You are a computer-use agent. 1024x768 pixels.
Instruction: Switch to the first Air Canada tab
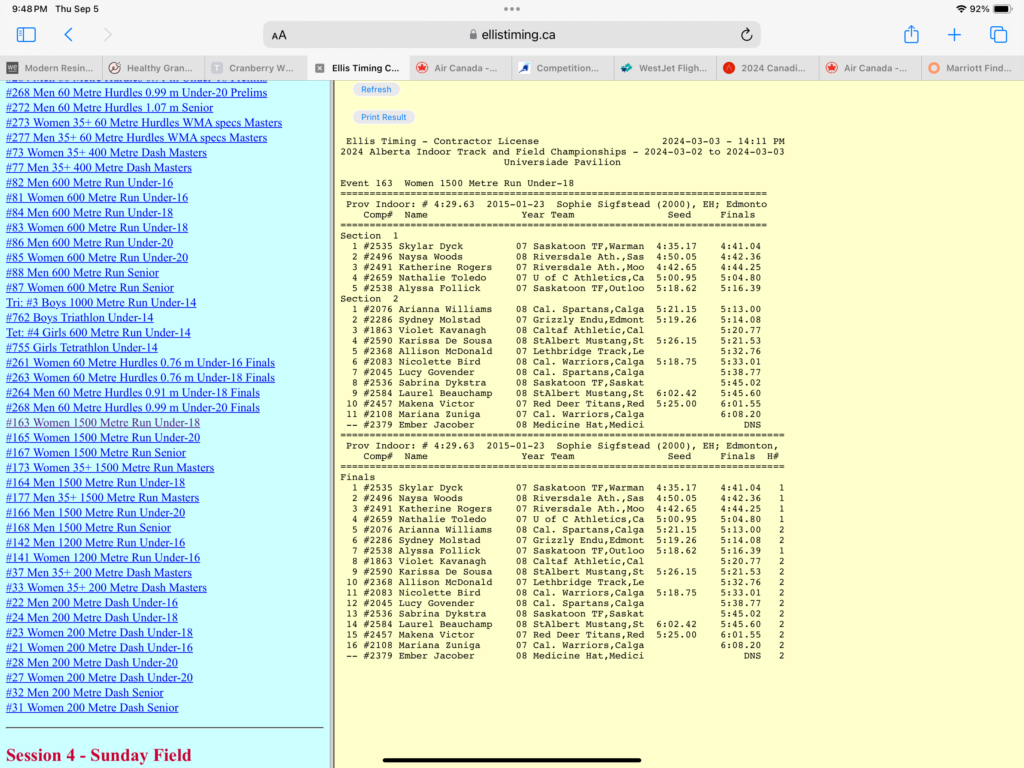pos(460,68)
